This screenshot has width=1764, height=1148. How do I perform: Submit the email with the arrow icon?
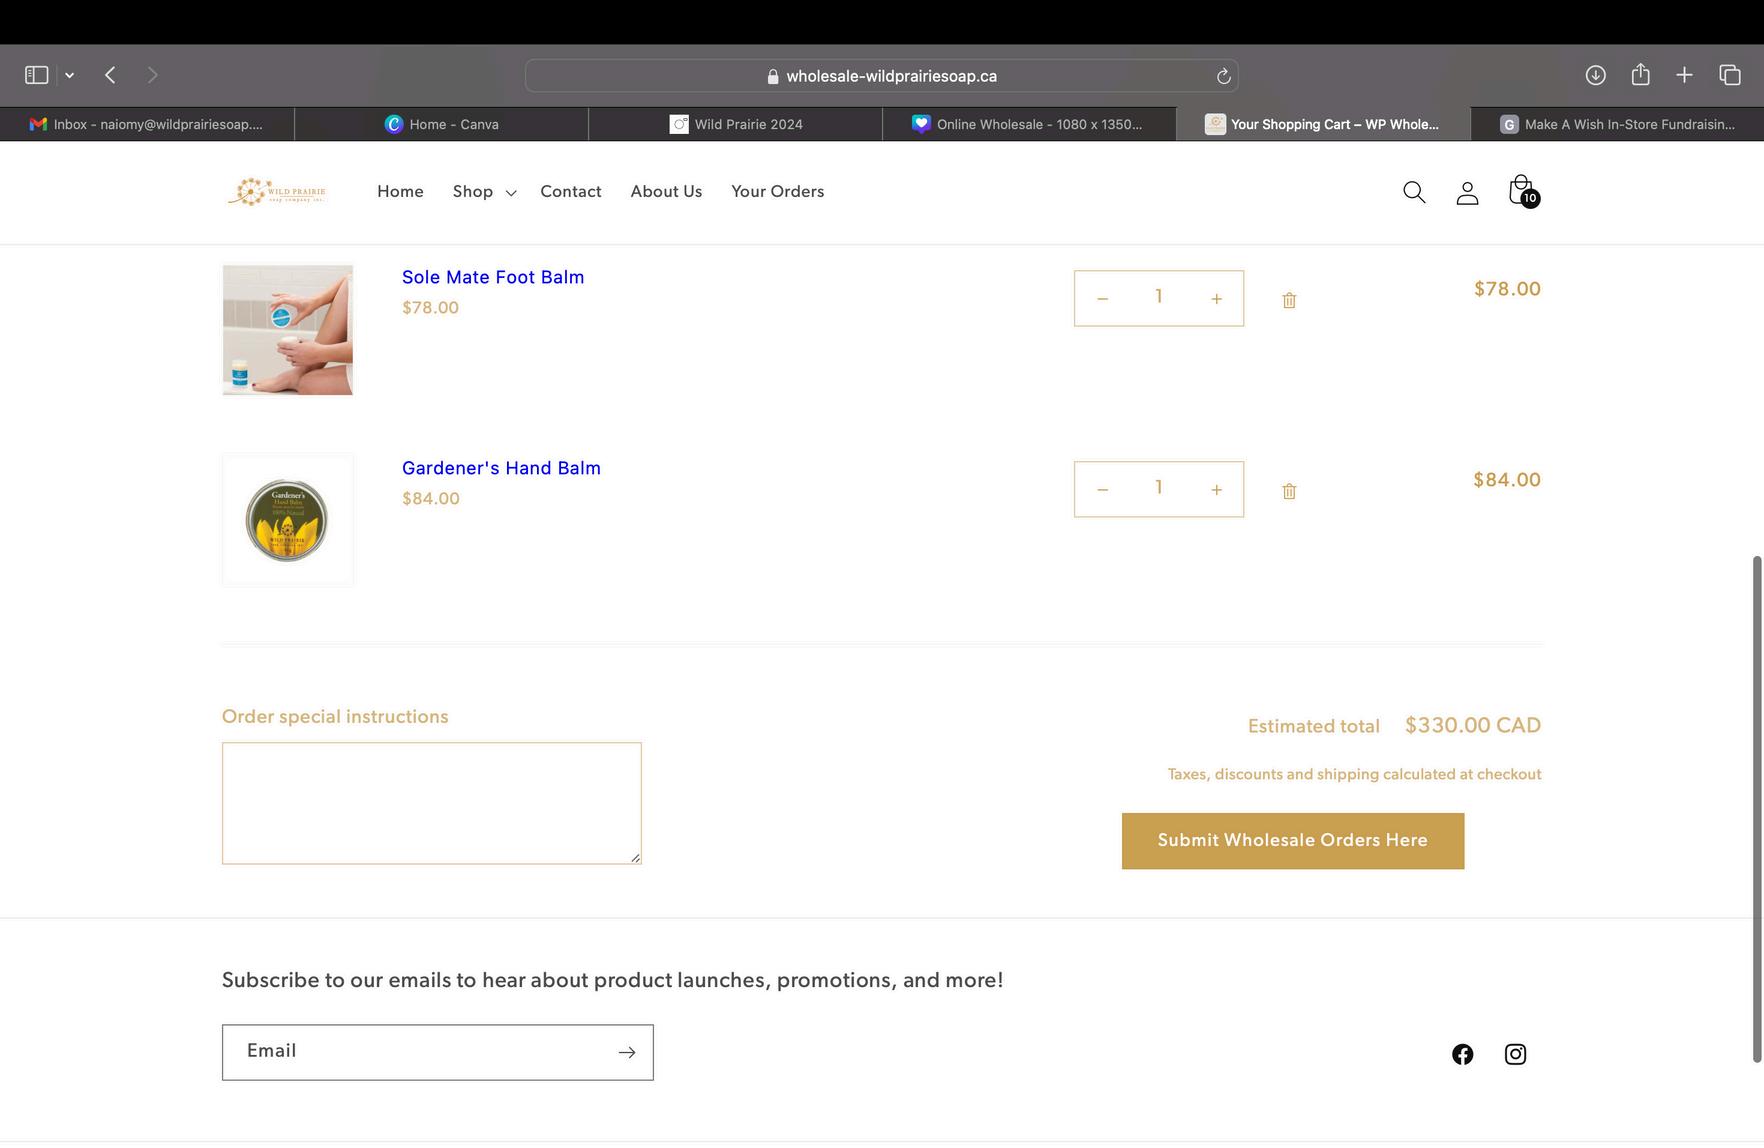627,1052
